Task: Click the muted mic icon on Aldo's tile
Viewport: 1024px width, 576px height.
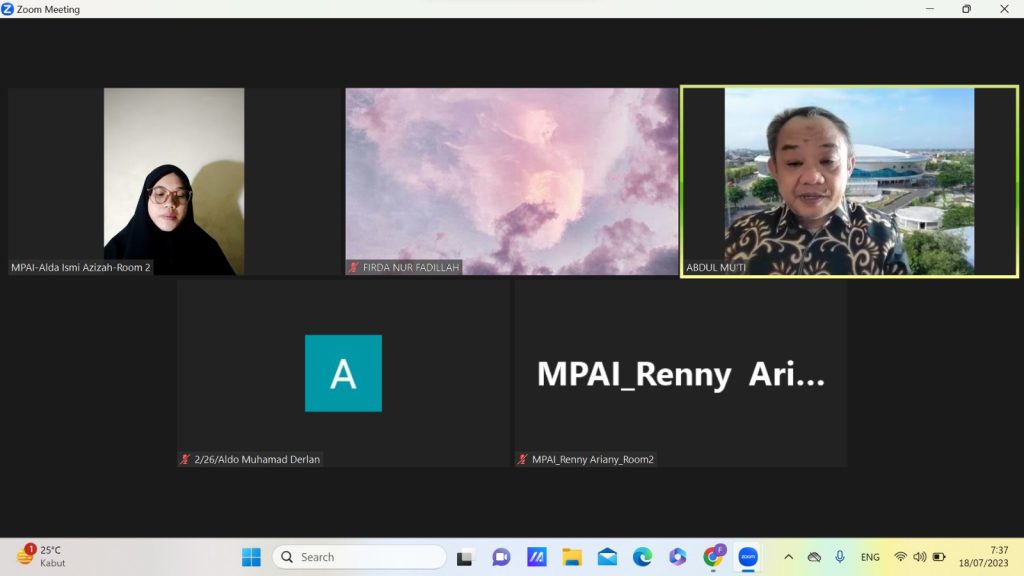Action: pos(185,459)
